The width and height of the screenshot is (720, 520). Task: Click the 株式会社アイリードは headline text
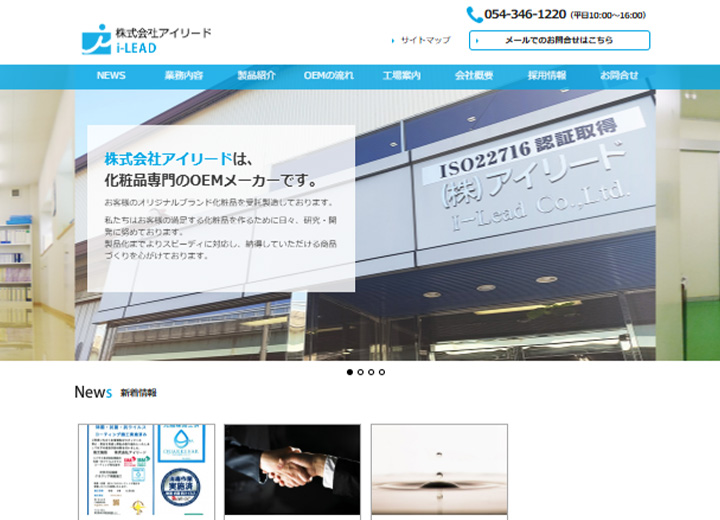(179, 159)
